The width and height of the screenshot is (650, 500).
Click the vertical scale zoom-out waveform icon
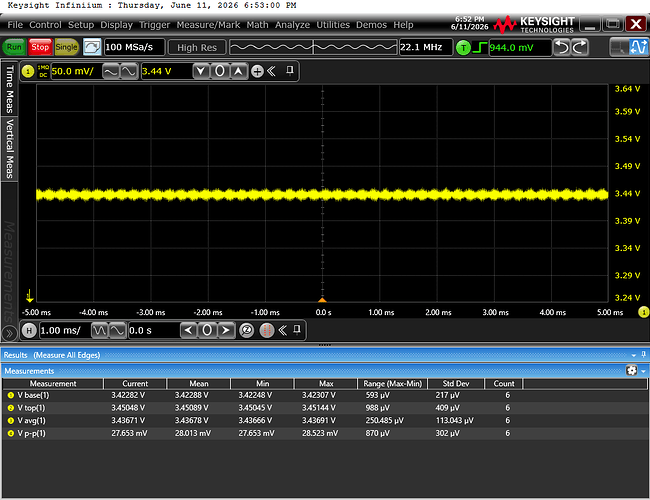coord(111,71)
